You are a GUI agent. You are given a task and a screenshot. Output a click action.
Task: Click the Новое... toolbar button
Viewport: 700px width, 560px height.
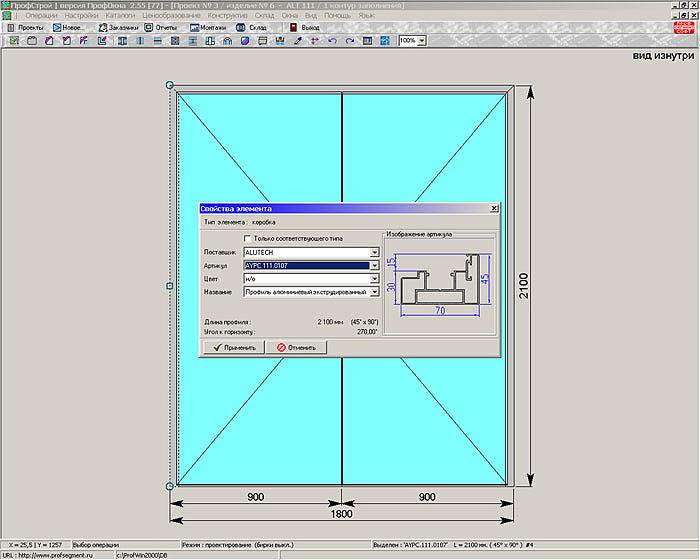coord(70,28)
